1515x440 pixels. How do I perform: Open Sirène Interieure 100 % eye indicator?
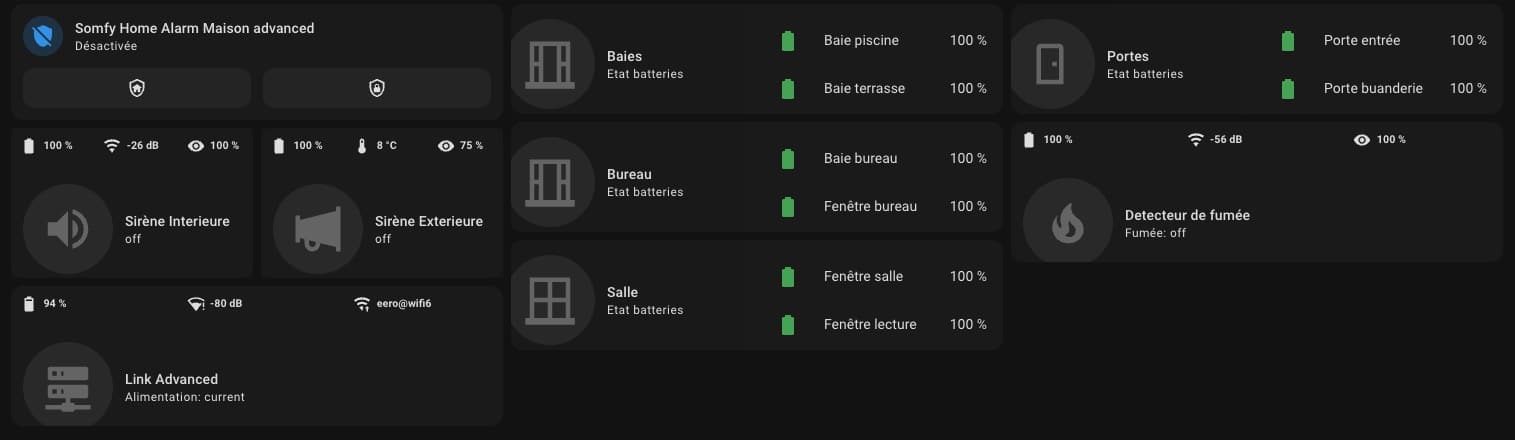coord(213,145)
